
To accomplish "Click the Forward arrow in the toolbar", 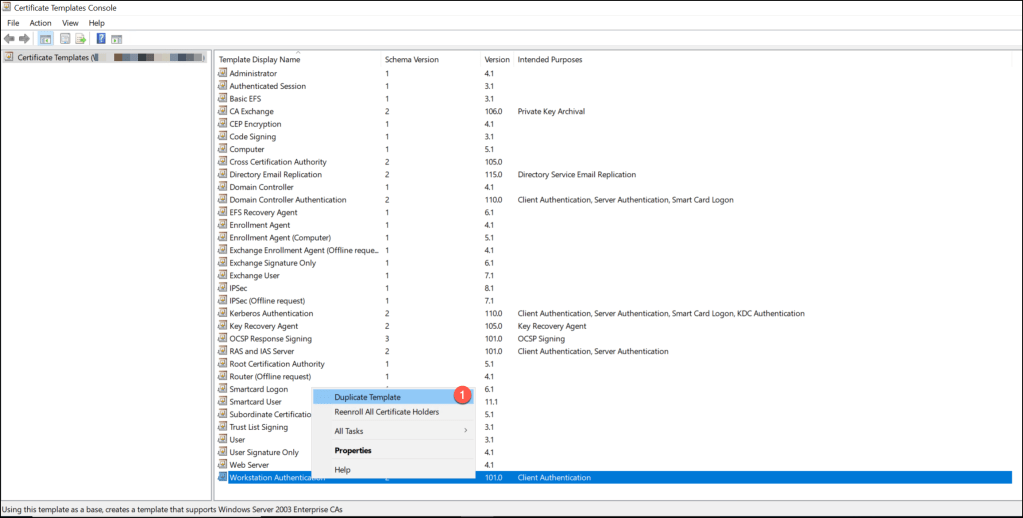I will coord(24,39).
